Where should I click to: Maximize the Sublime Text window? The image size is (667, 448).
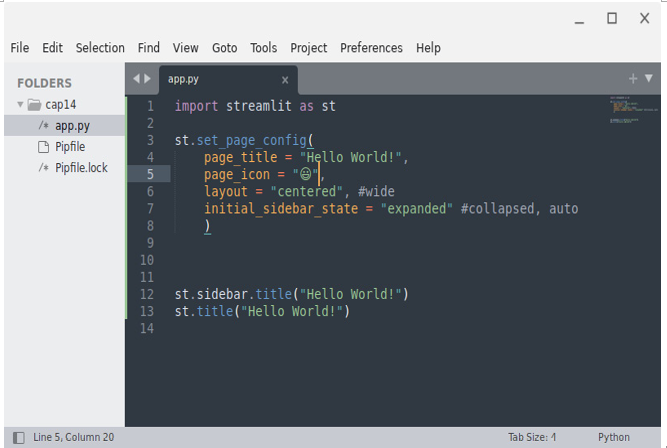point(612,18)
